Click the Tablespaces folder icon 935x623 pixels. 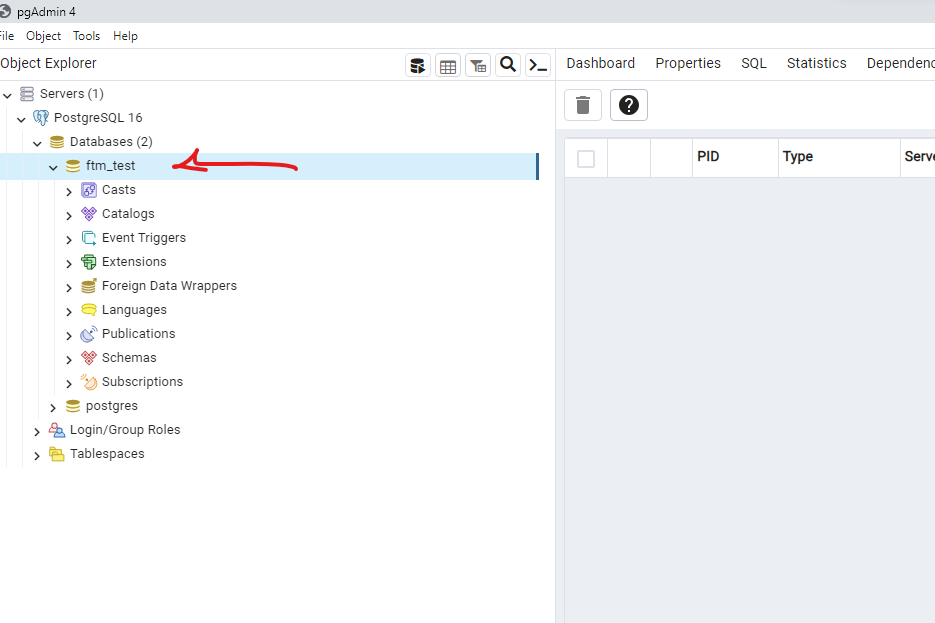pyautogui.click(x=57, y=454)
